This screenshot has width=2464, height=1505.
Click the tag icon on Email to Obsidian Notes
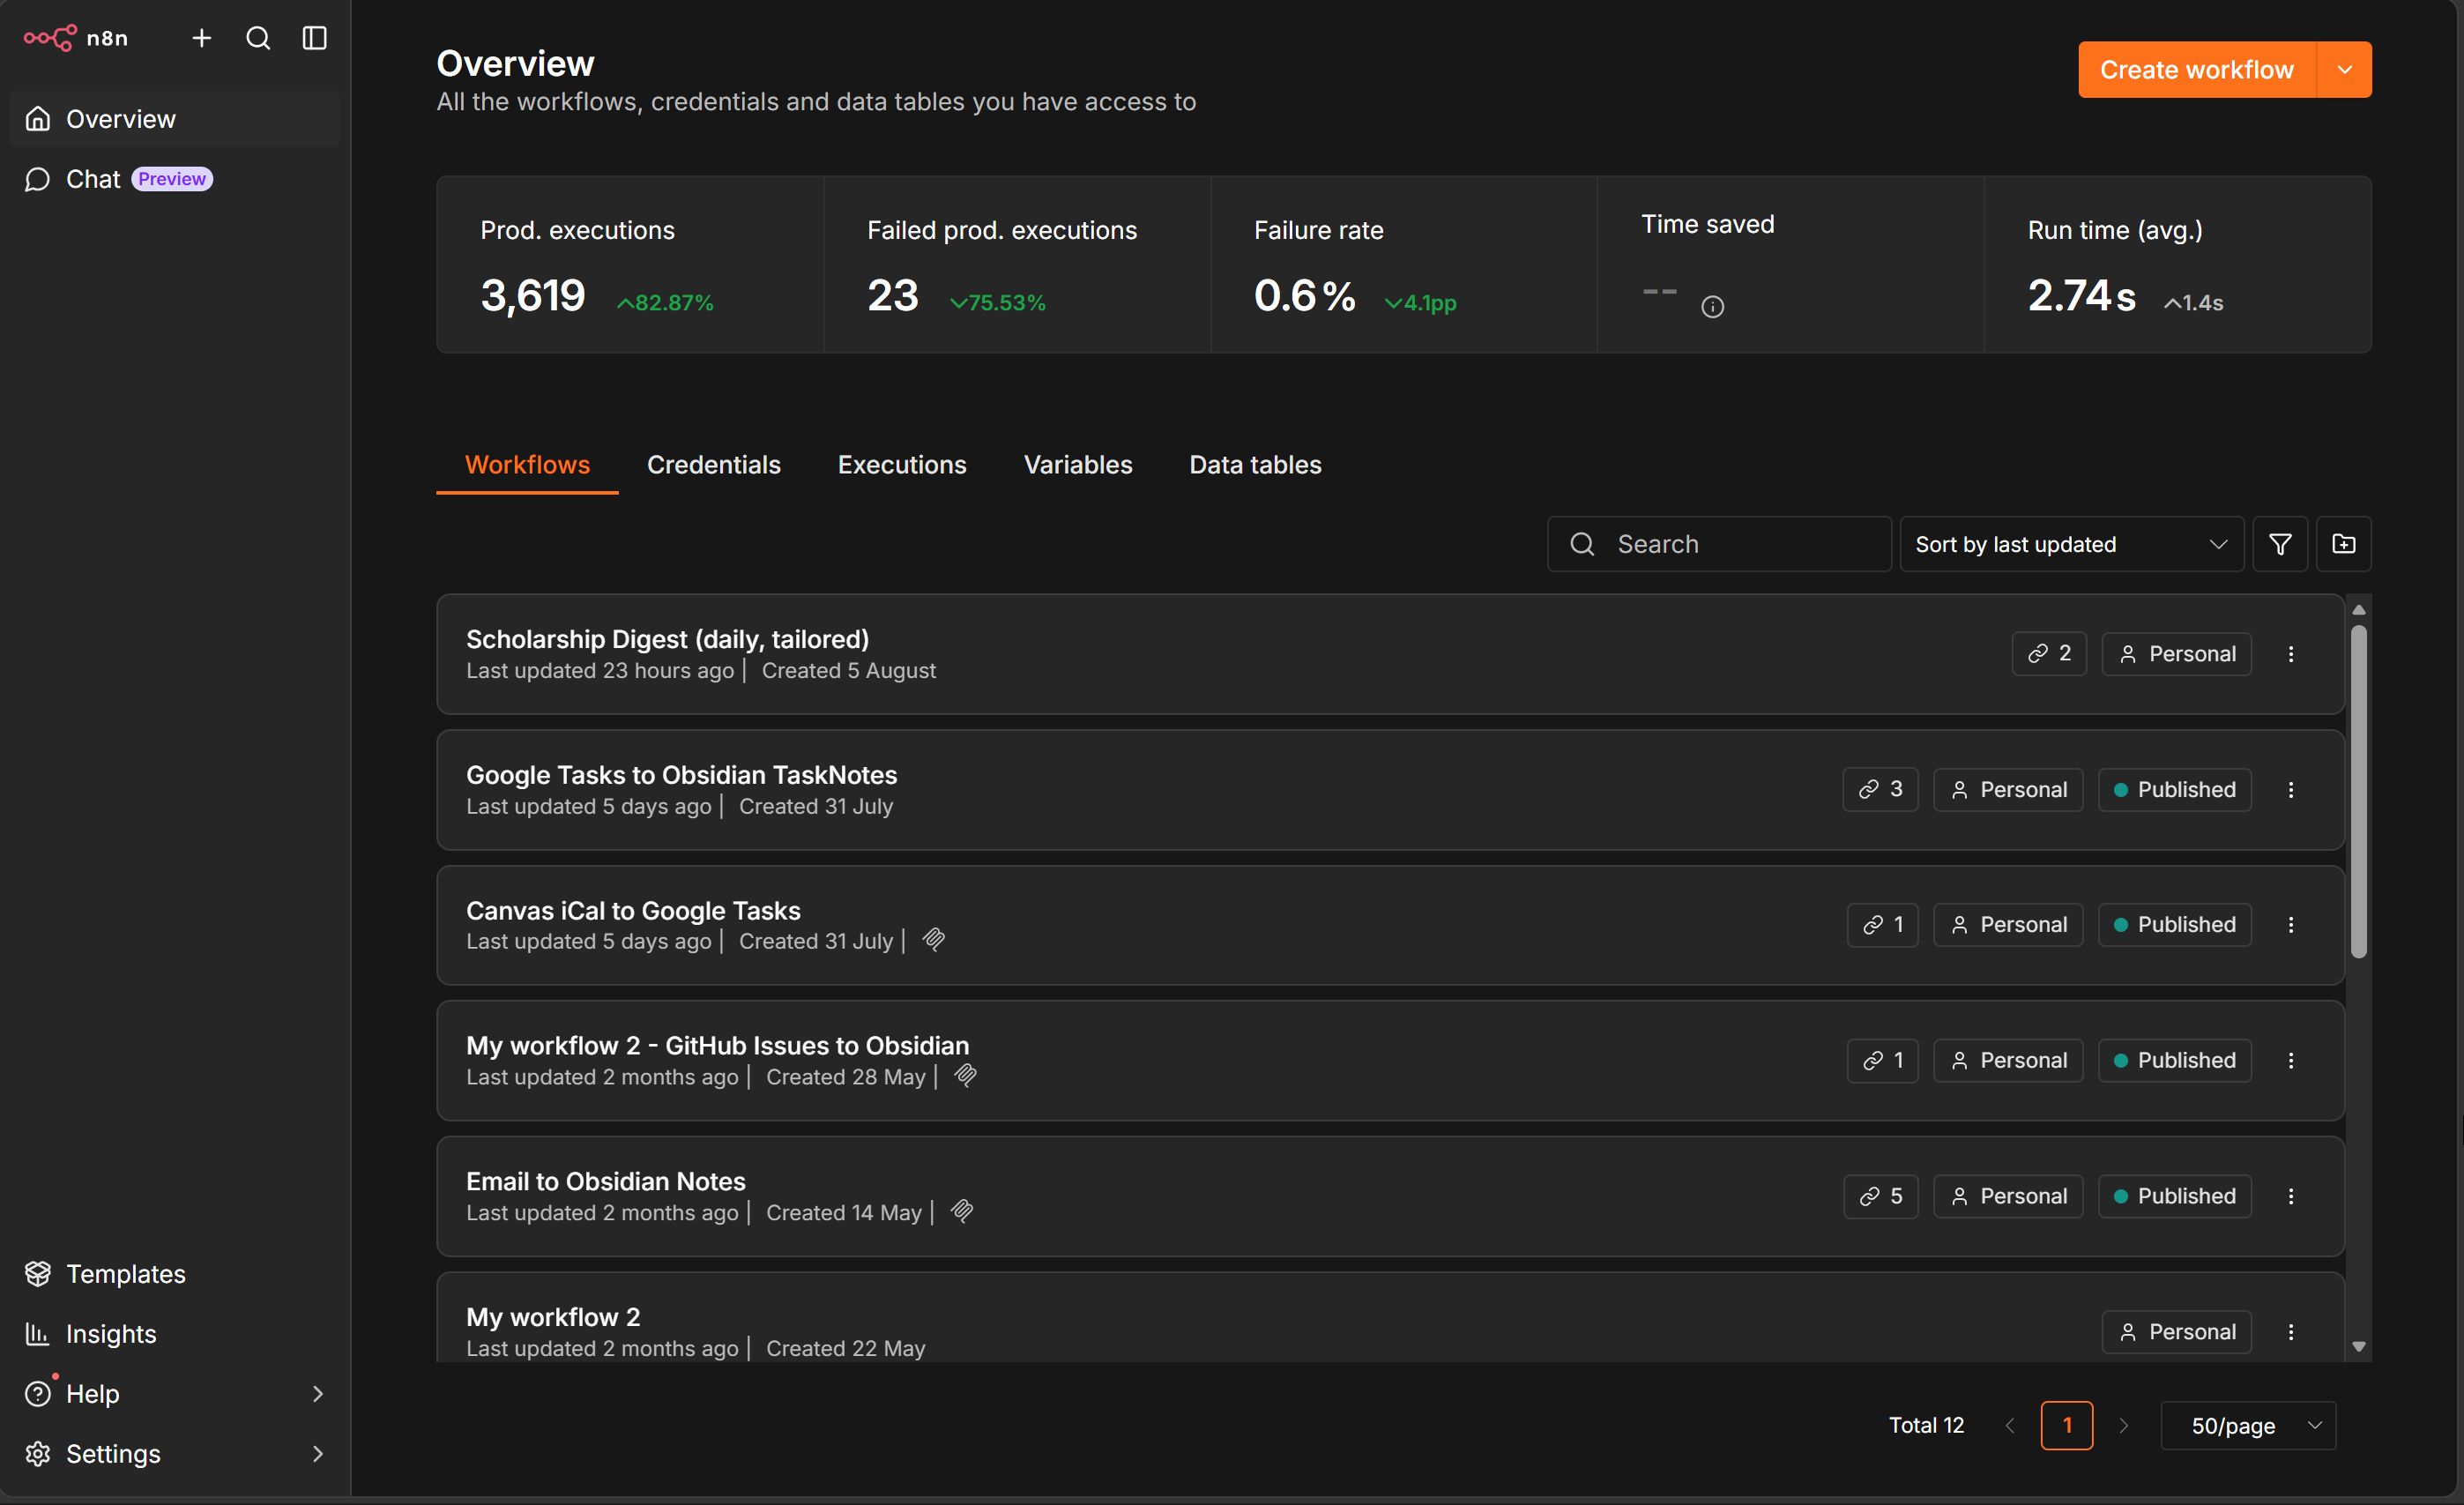click(962, 1212)
